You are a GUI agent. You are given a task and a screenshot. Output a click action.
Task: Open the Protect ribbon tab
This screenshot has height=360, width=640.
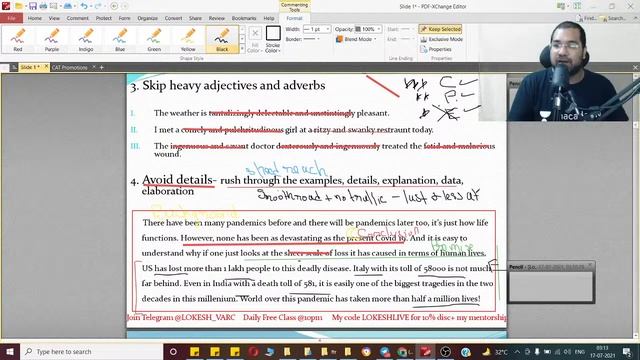(x=104, y=18)
